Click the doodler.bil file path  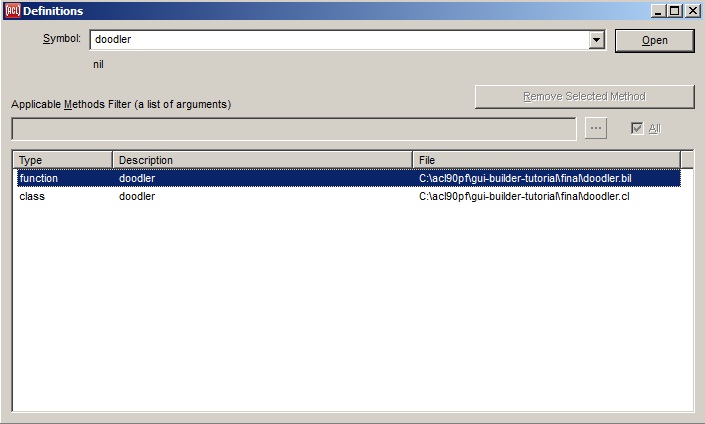(525, 178)
